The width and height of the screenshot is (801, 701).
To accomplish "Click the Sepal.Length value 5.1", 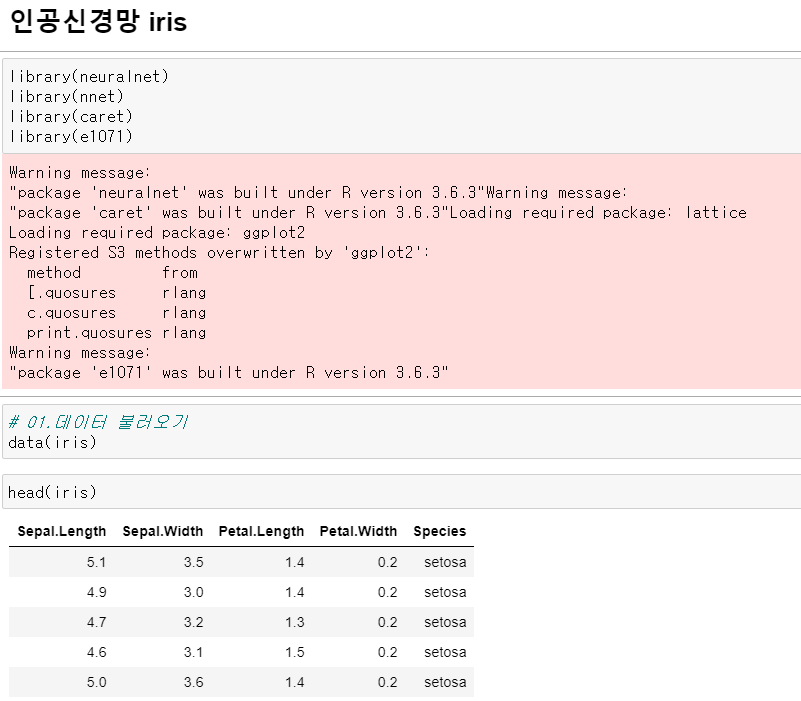I will (96, 563).
